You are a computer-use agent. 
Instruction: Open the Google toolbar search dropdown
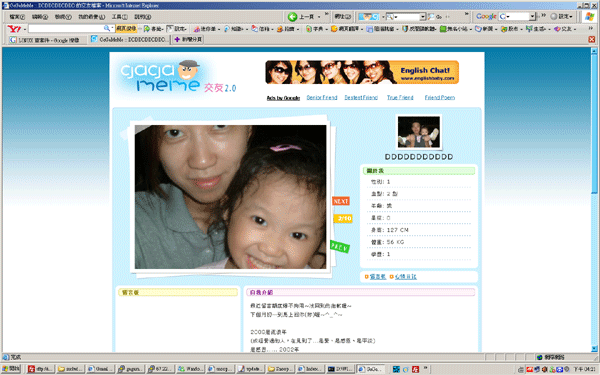pos(532,16)
